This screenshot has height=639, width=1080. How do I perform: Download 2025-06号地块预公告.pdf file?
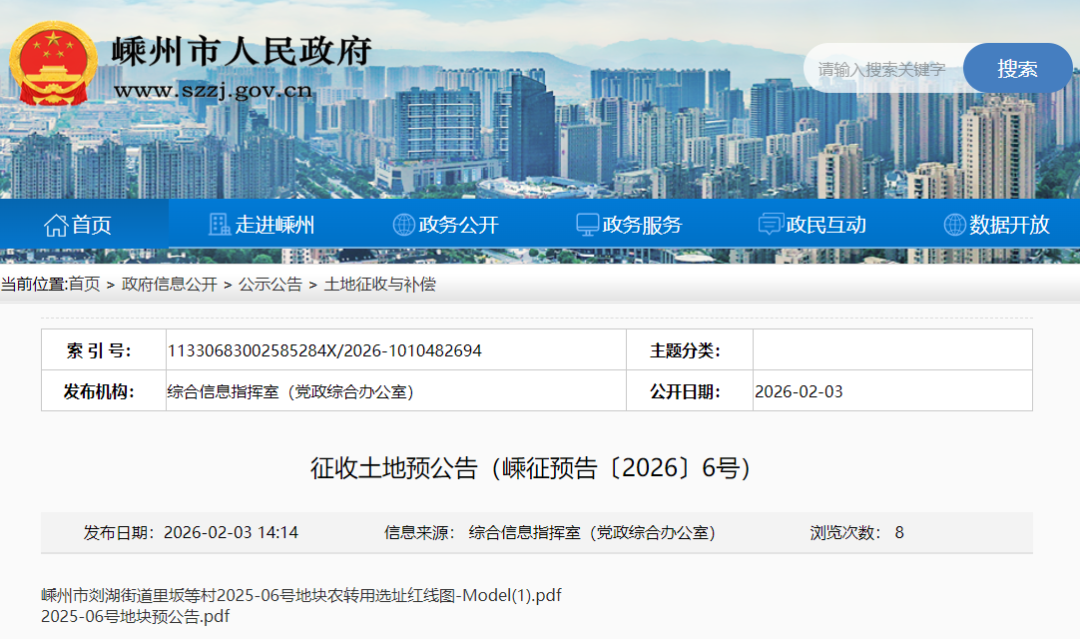[135, 616]
